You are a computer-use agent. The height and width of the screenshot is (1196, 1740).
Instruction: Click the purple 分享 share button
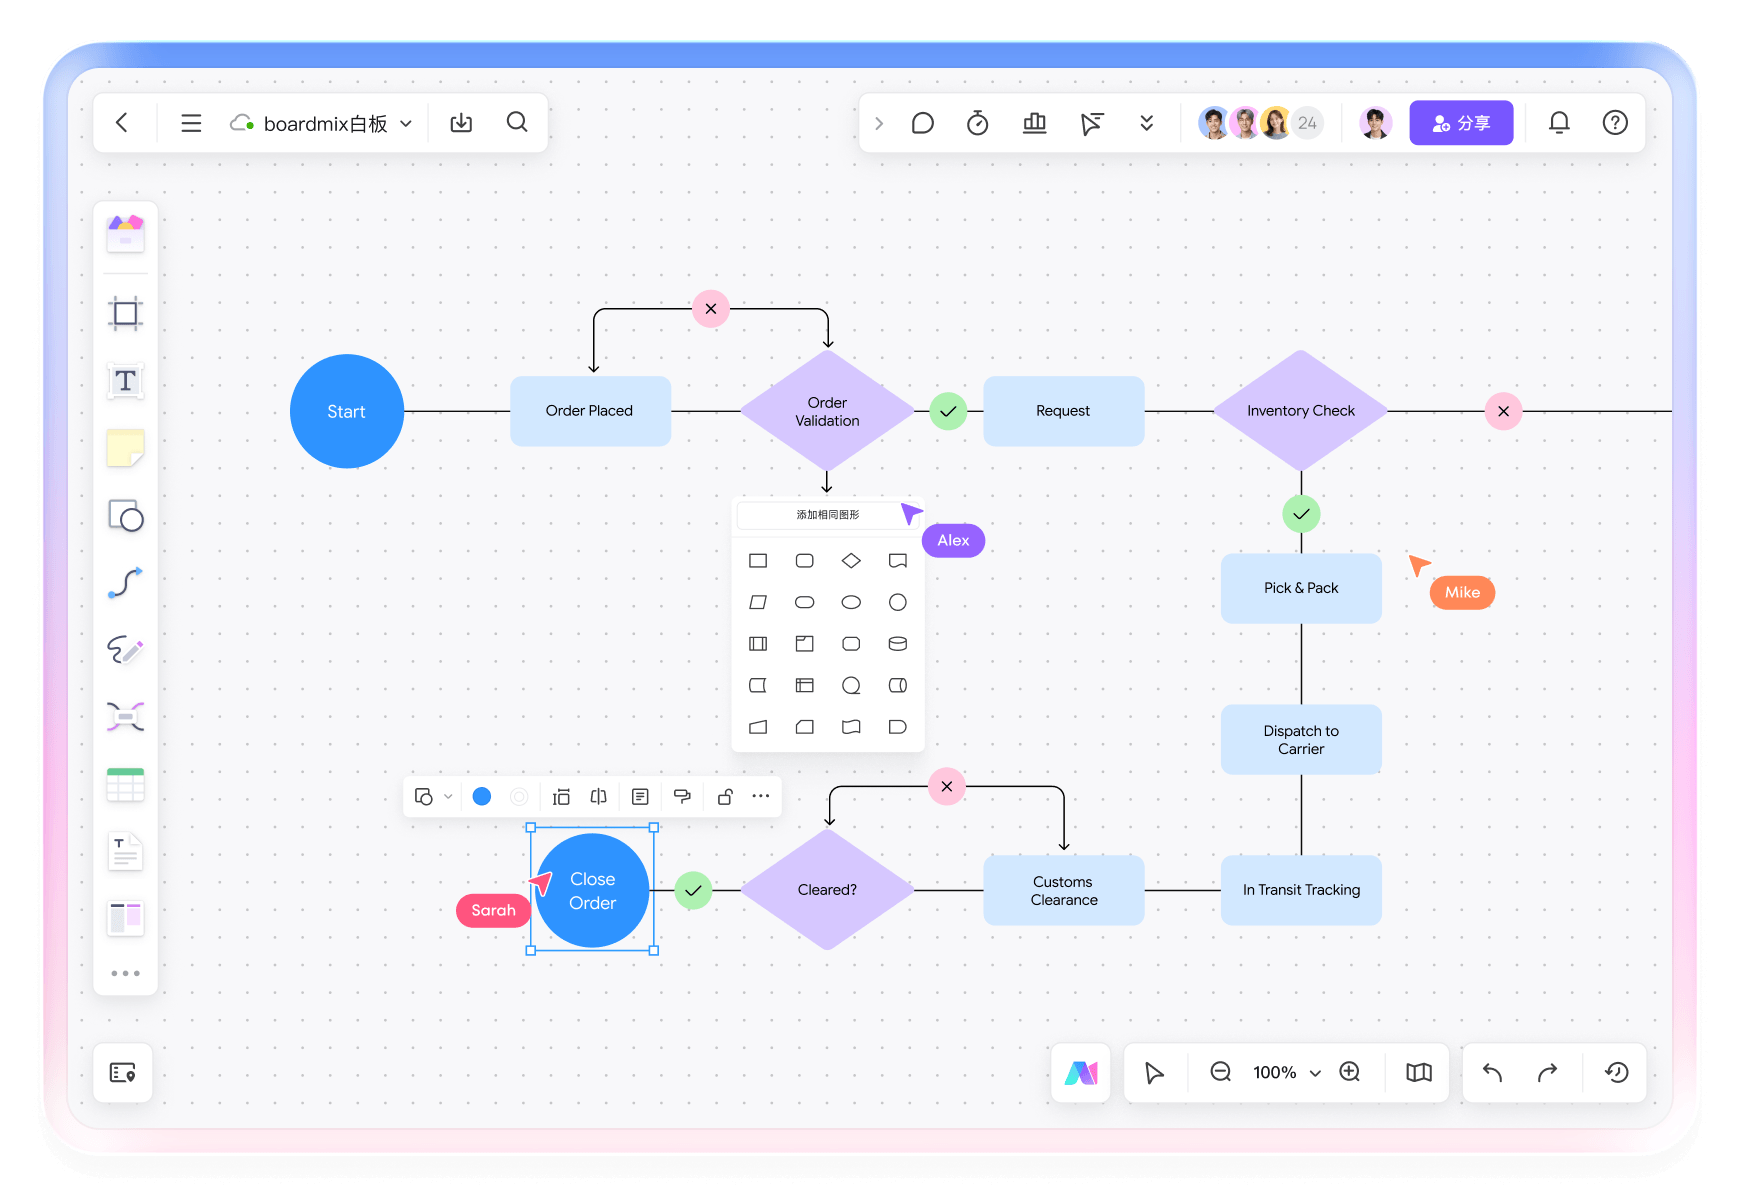click(x=1460, y=123)
